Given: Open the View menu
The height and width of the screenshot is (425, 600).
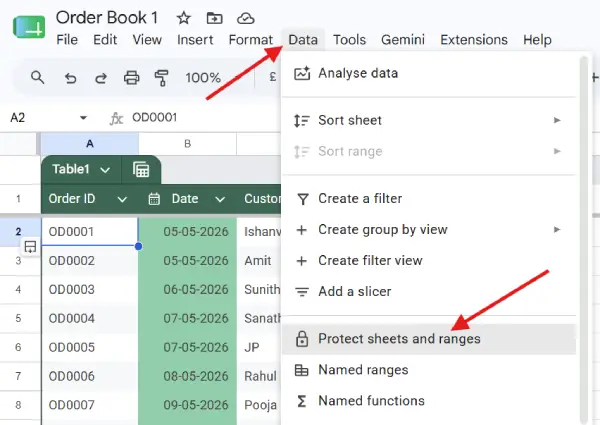Looking at the screenshot, I should tap(147, 40).
